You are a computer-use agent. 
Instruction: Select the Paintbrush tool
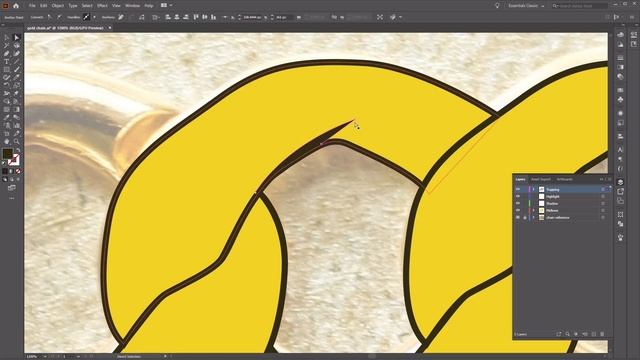[x=17, y=69]
